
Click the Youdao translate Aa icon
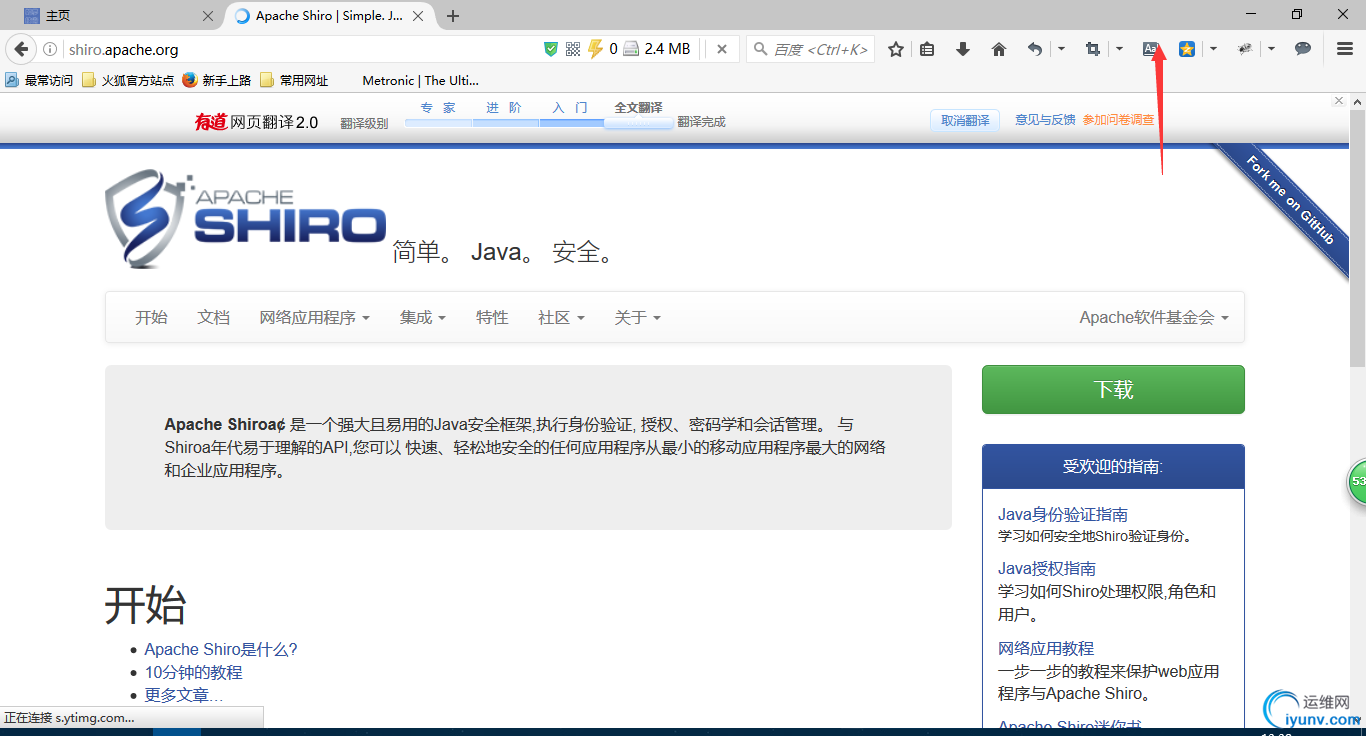click(1151, 49)
